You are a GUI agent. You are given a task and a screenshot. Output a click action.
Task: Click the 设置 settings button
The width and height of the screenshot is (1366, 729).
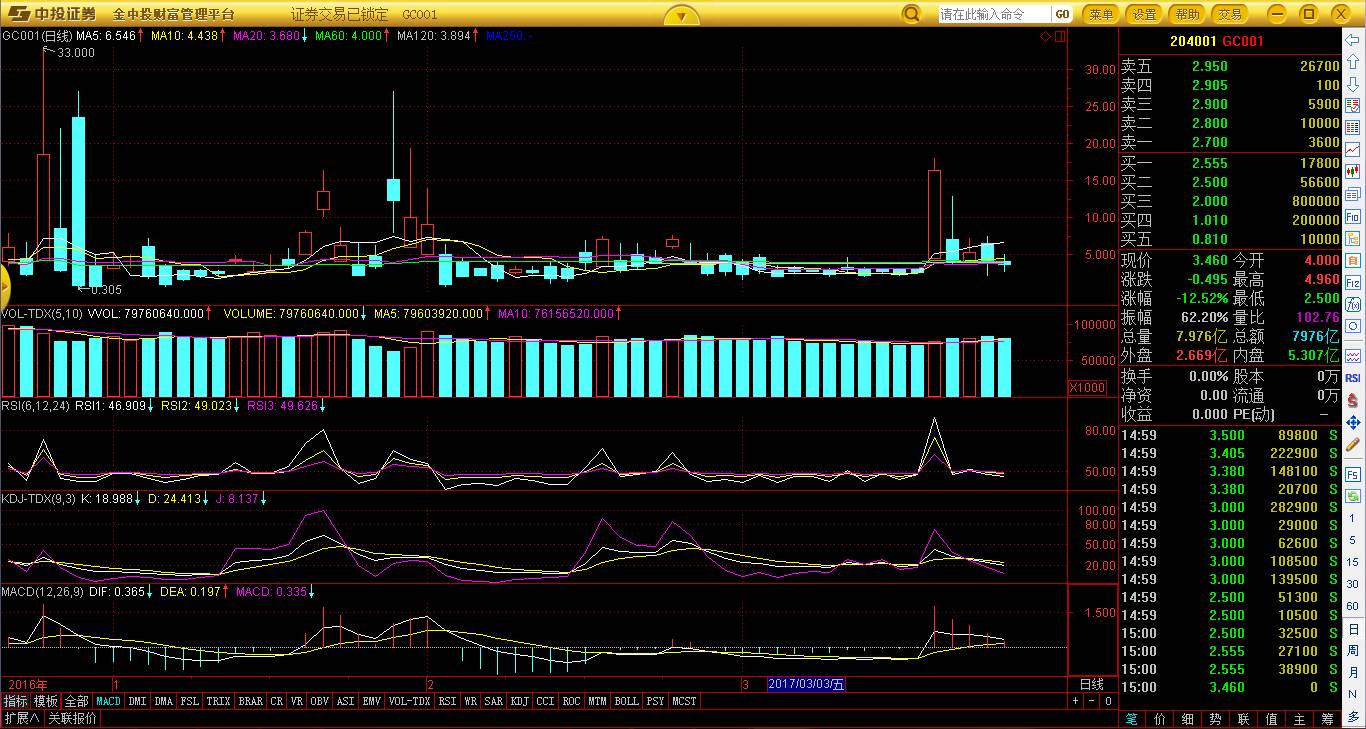[1144, 14]
